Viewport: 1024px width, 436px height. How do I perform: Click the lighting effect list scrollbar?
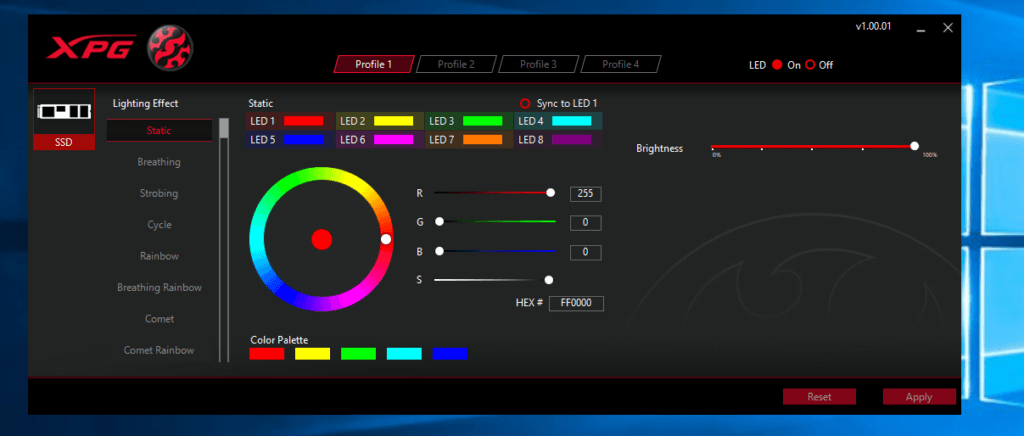(224, 128)
